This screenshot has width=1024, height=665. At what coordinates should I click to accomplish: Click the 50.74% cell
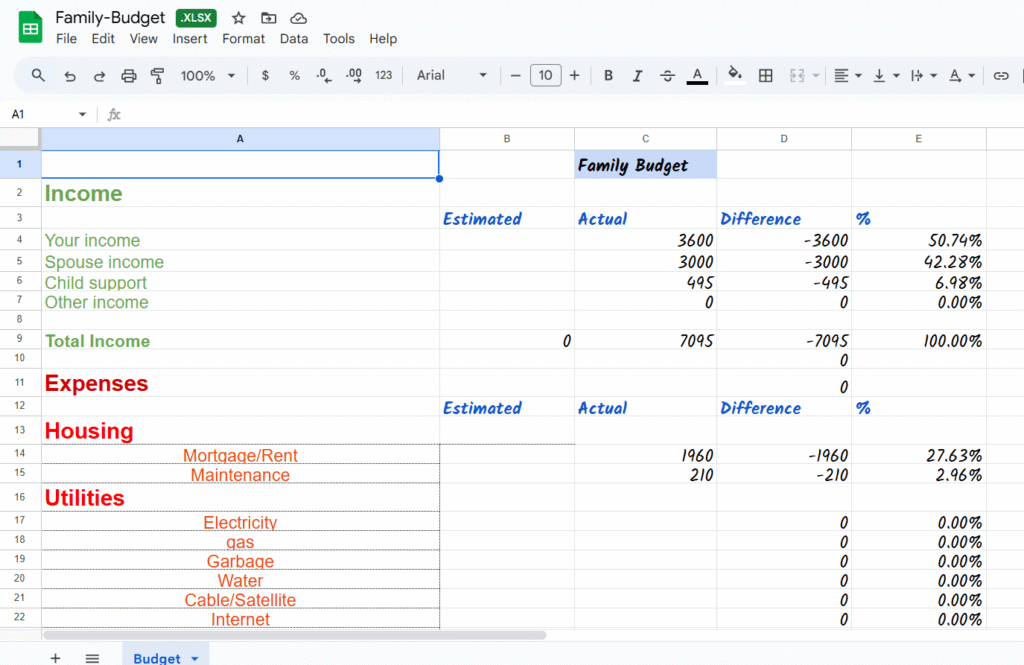[919, 240]
